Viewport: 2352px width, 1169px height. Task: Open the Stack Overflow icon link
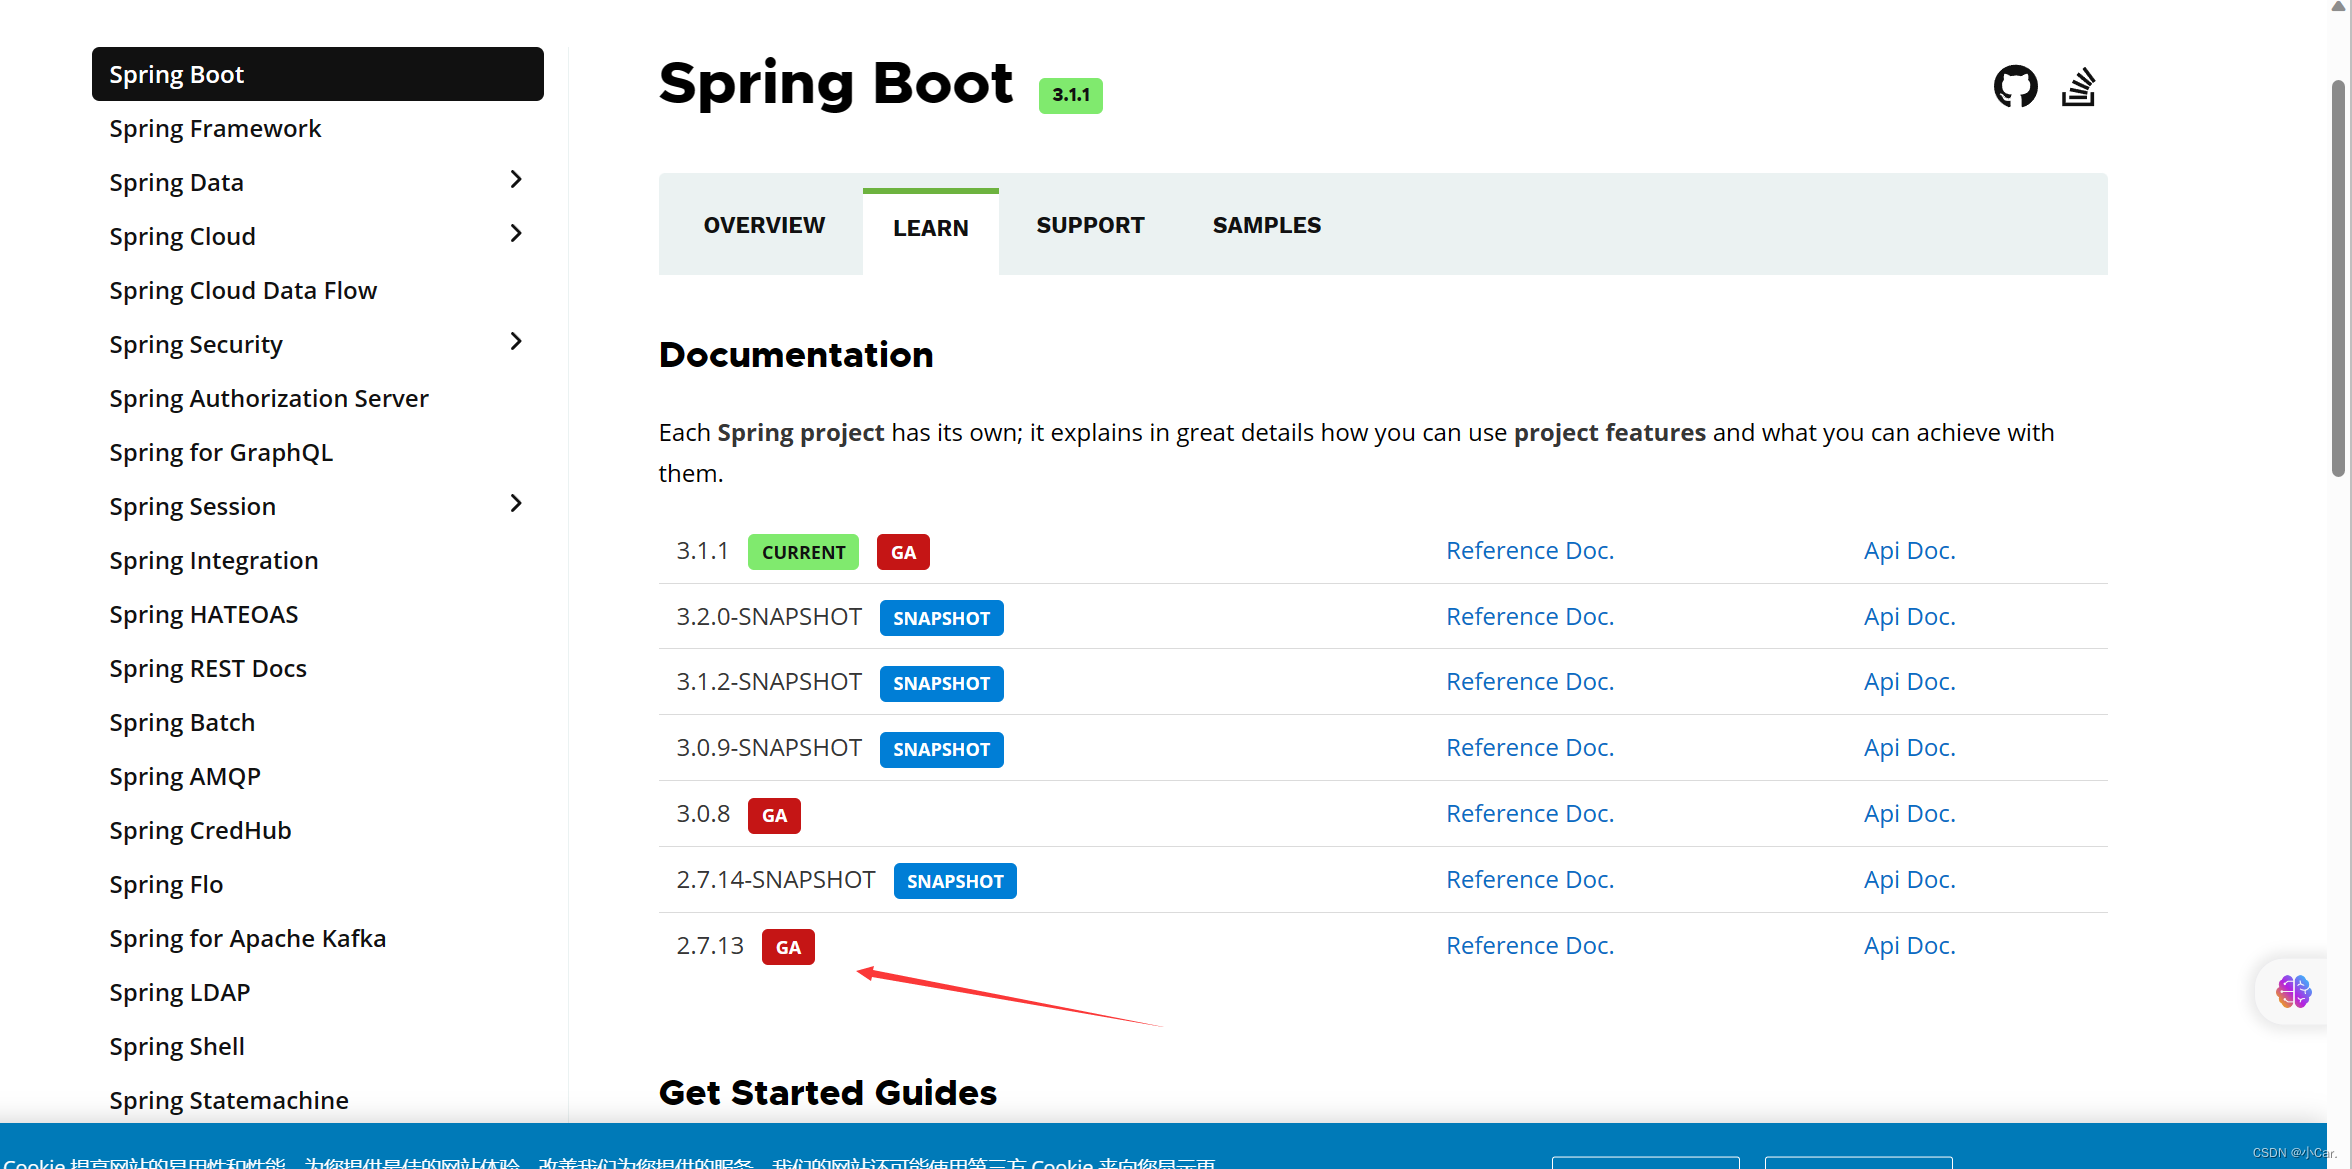coord(2078,87)
